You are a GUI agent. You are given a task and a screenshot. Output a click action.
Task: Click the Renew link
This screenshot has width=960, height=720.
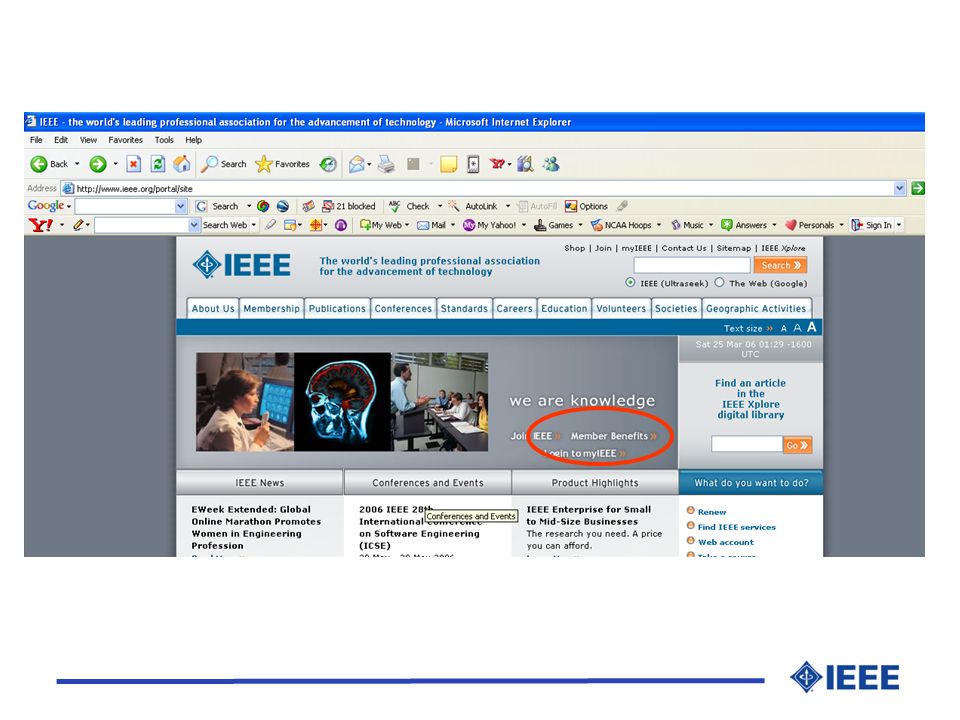[711, 512]
